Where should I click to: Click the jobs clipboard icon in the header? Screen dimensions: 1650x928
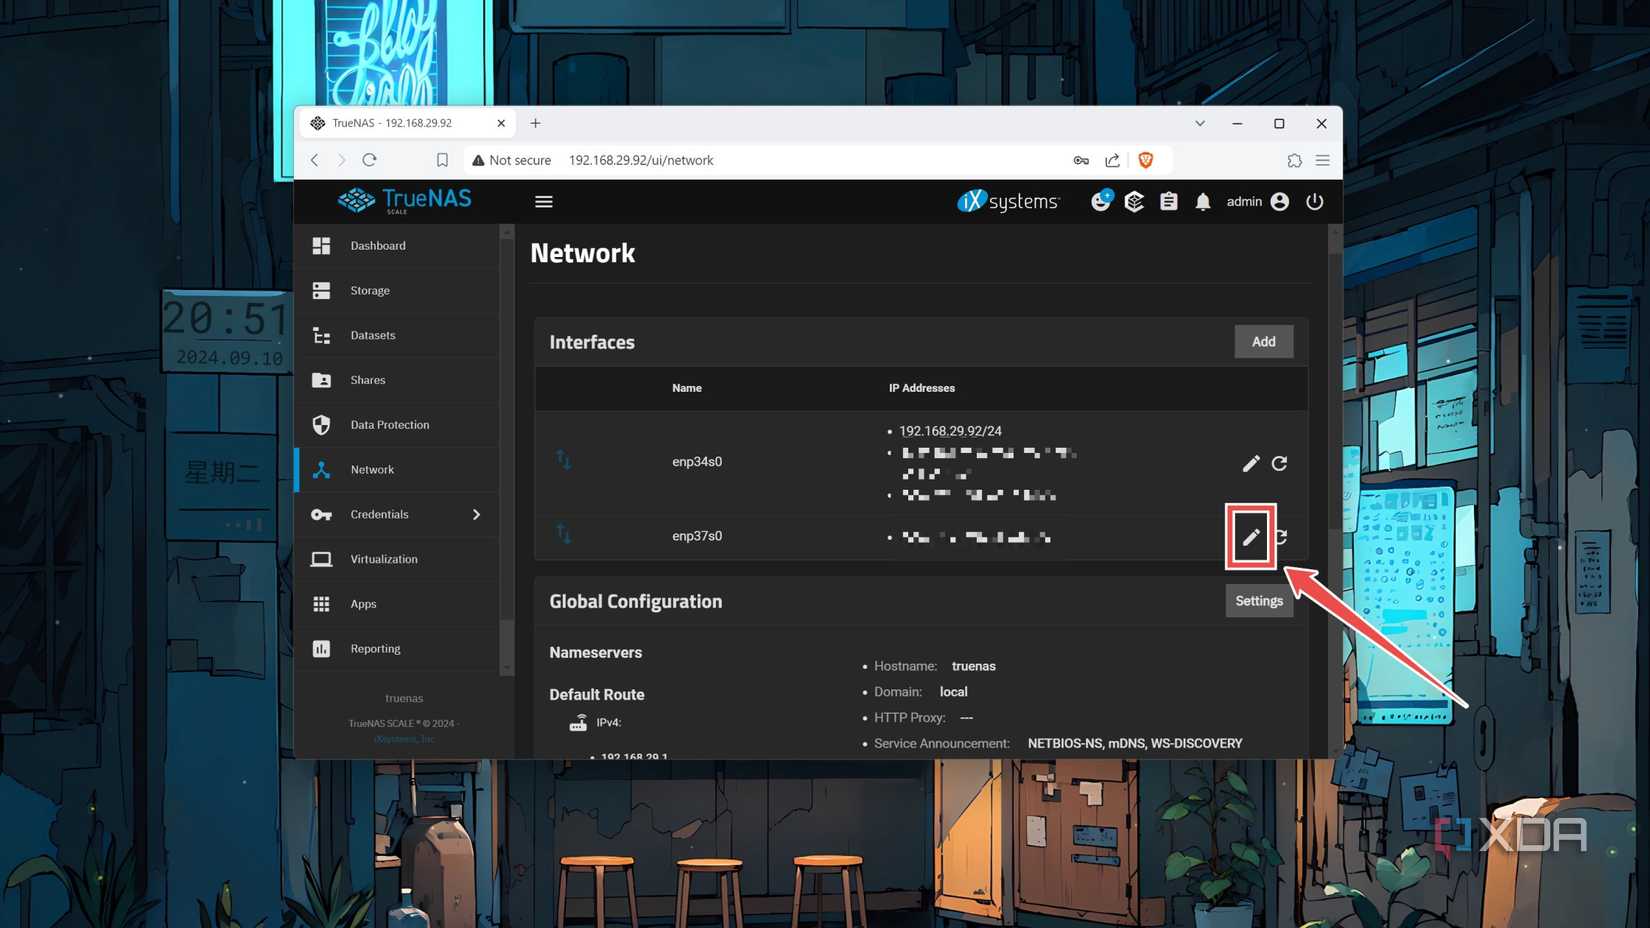pyautogui.click(x=1168, y=201)
